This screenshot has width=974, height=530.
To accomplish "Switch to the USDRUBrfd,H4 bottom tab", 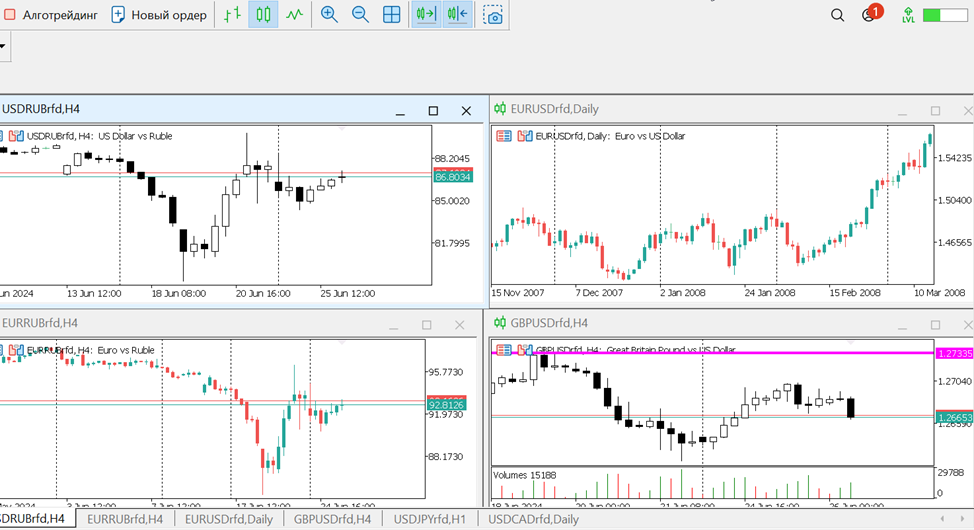I will pyautogui.click(x=37, y=519).
